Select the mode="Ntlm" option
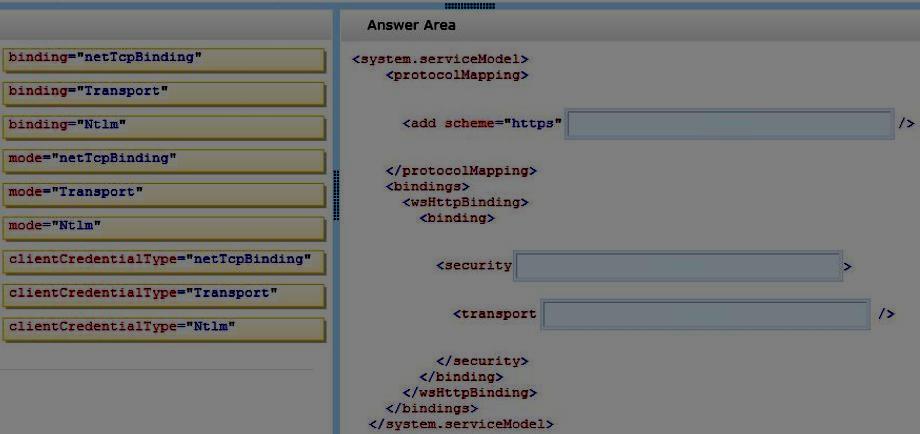The width and height of the screenshot is (920, 434). [163, 228]
